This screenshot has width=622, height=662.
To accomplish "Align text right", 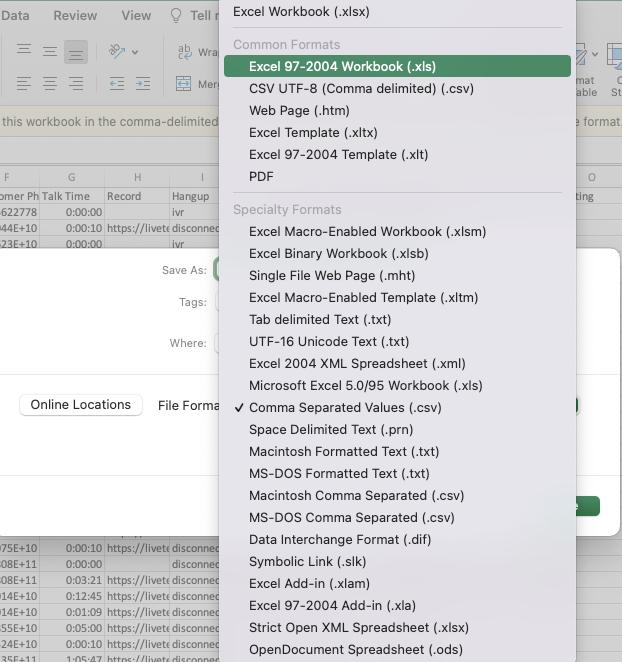I will 76,83.
